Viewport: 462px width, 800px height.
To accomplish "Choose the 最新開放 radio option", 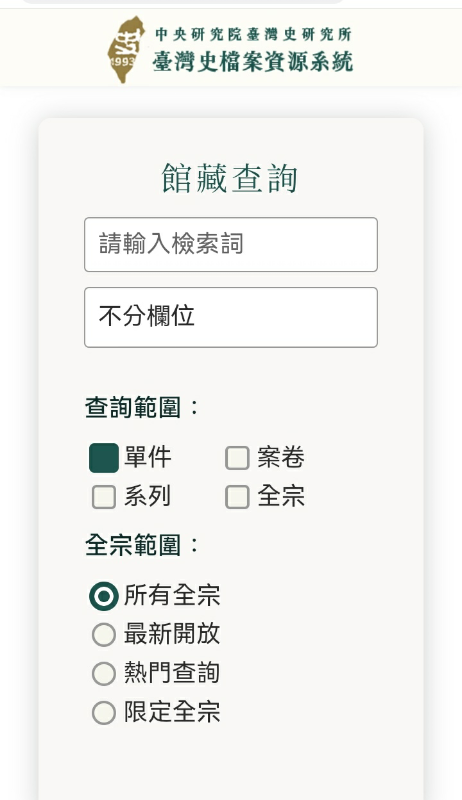I will (104, 635).
